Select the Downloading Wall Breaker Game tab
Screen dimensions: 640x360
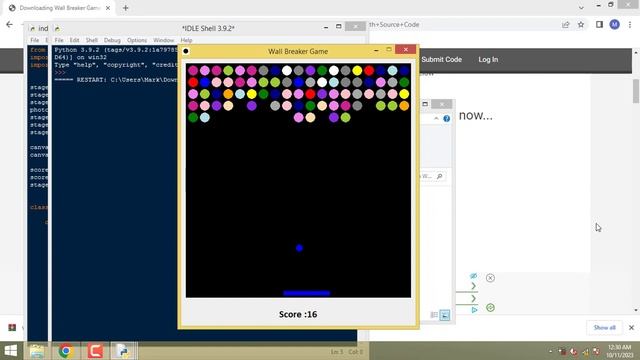(x=60, y=8)
